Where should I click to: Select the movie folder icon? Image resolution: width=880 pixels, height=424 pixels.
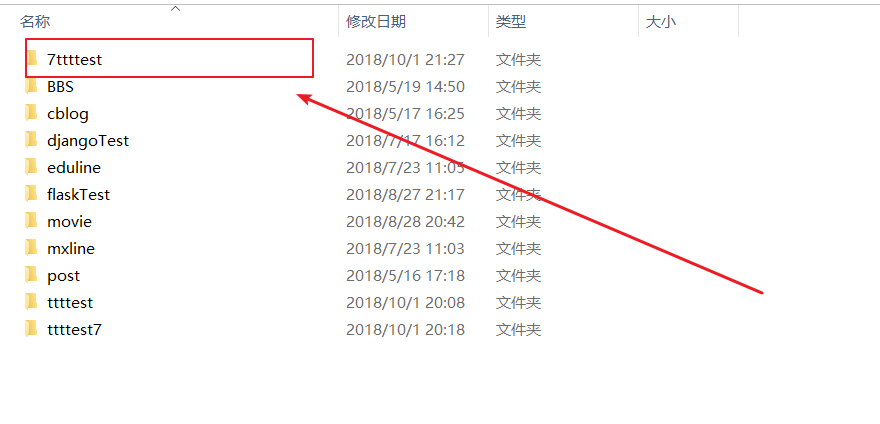pyautogui.click(x=32, y=221)
